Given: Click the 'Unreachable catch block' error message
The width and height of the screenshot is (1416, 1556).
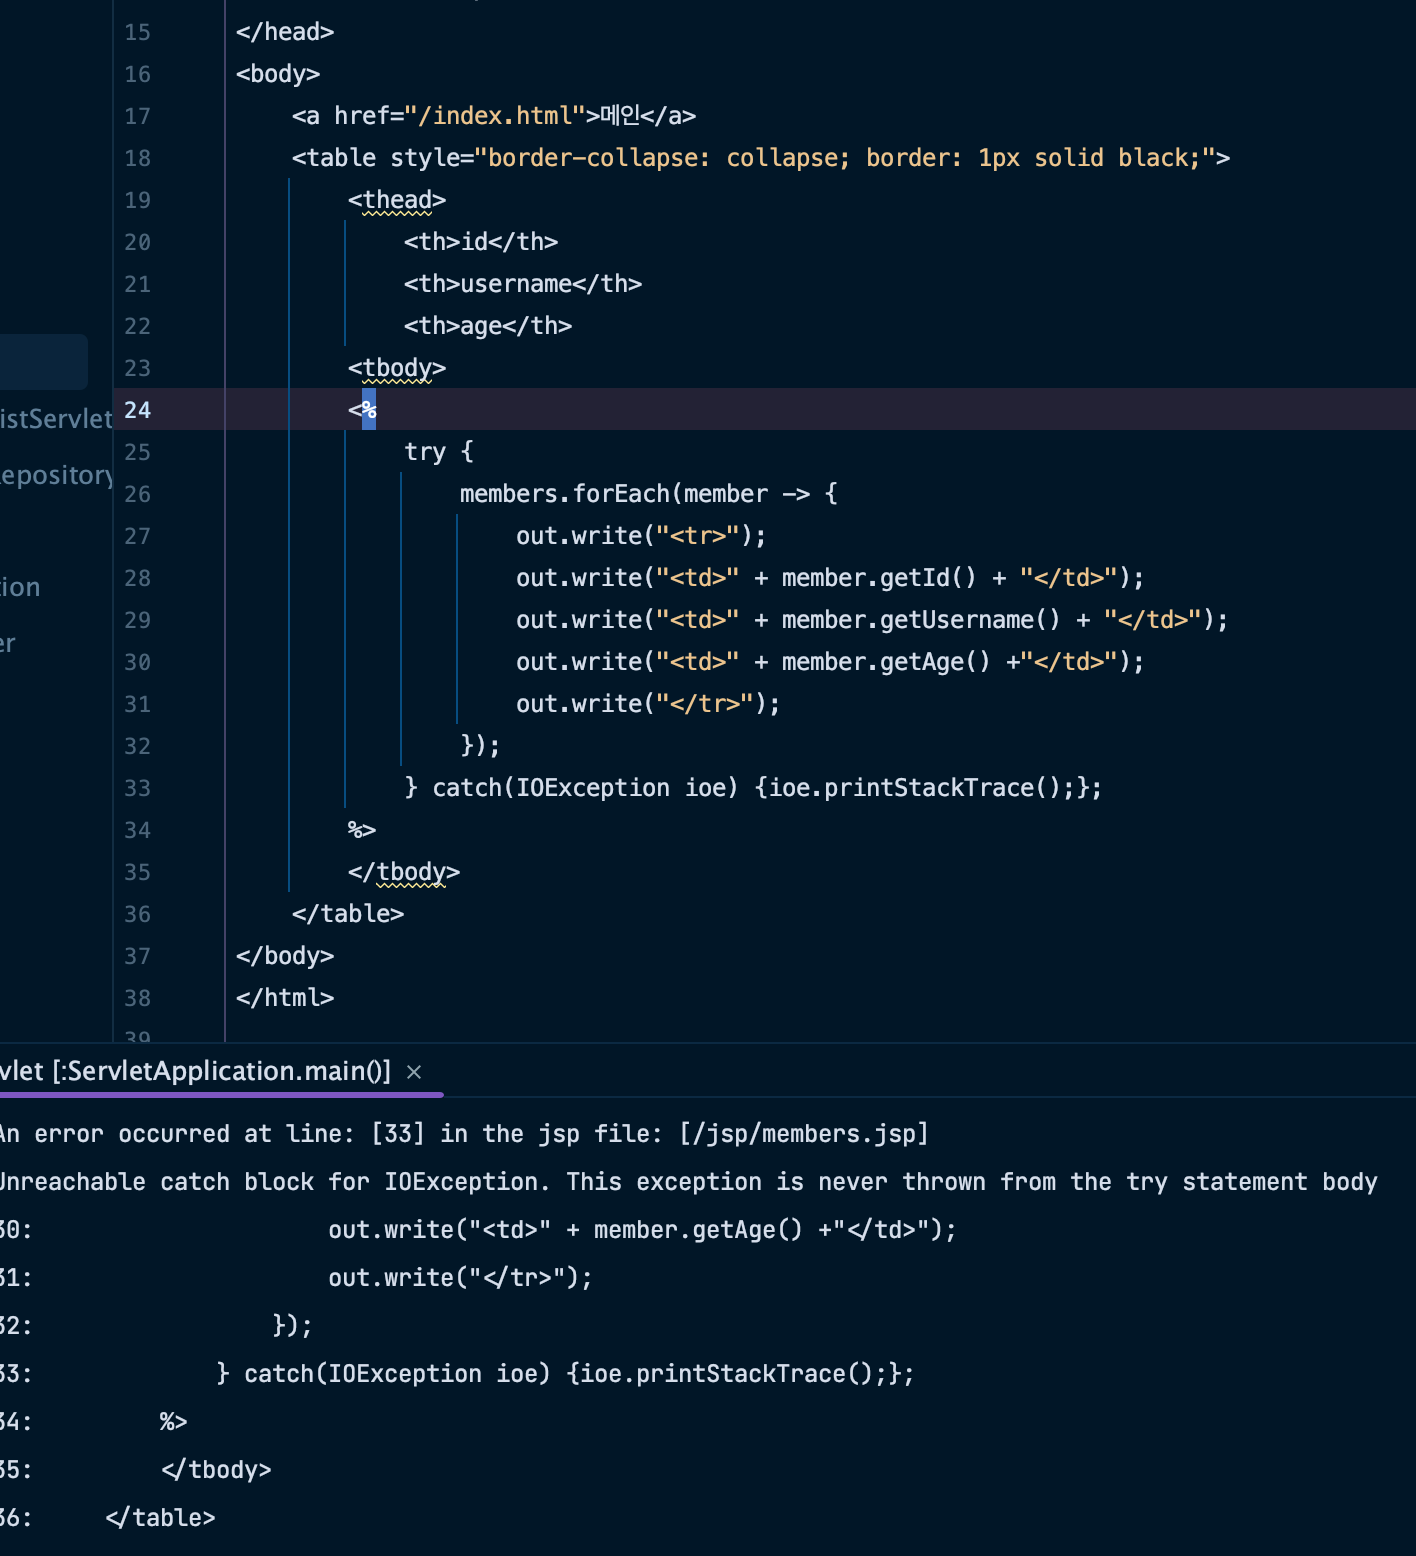Looking at the screenshot, I should point(688,1182).
